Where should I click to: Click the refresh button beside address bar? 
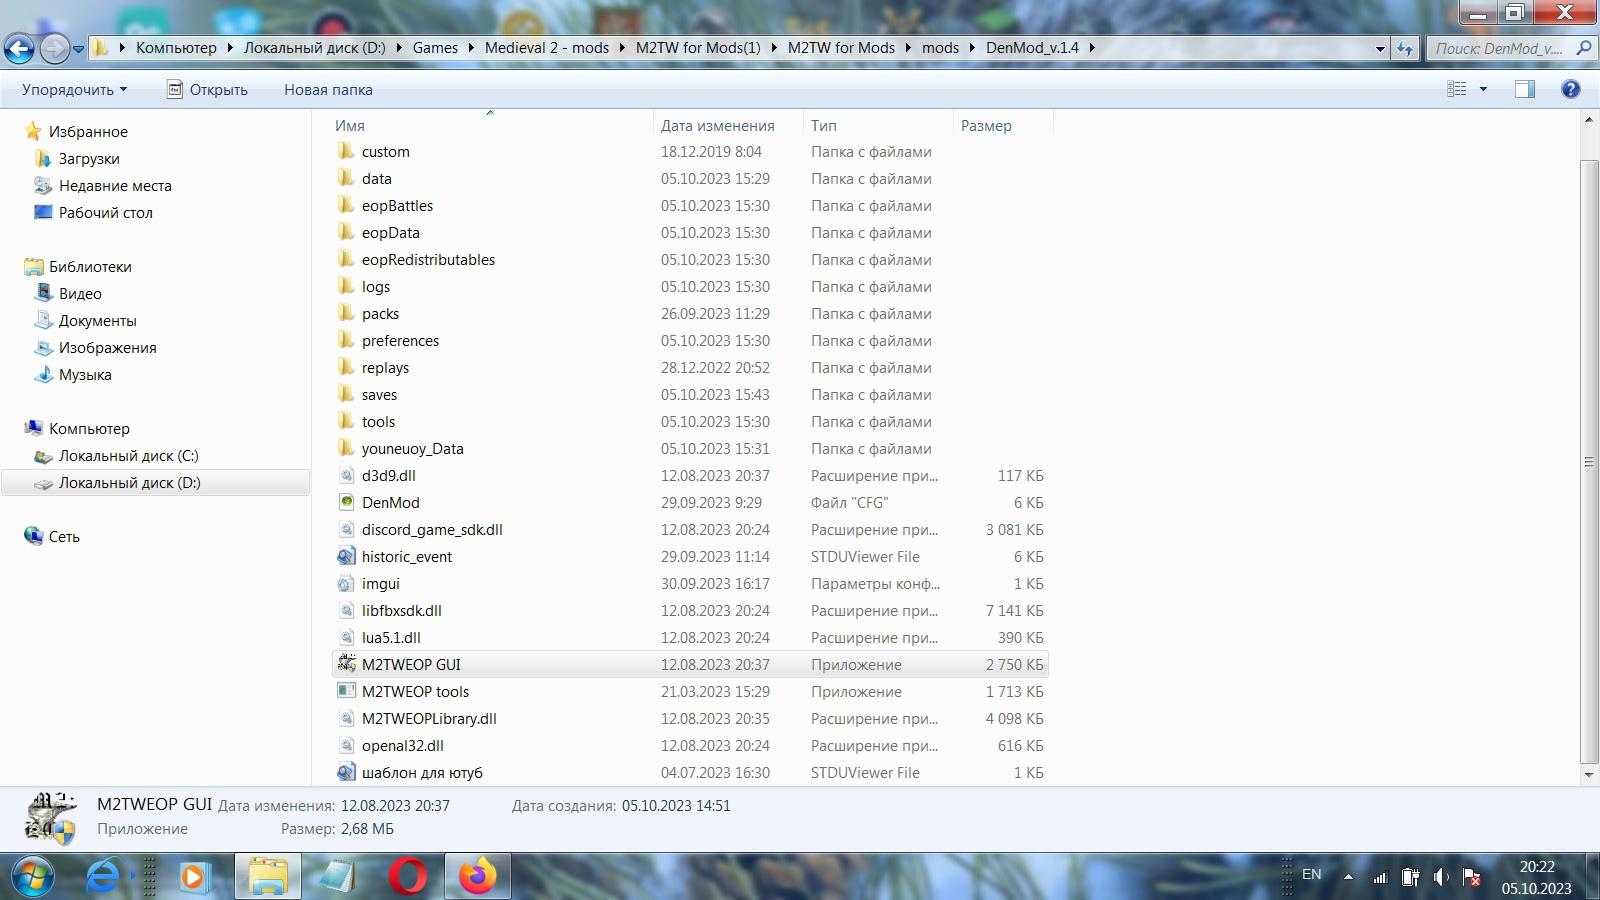click(x=1405, y=48)
